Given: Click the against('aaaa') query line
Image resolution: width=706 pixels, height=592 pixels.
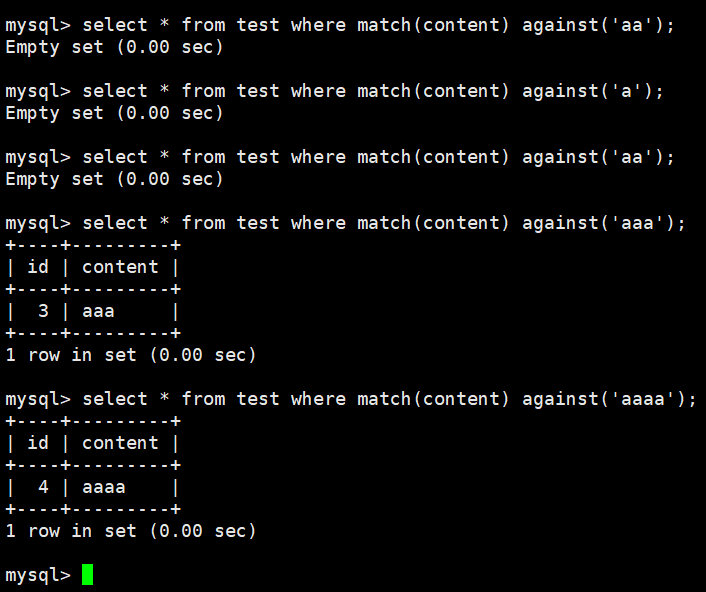Looking at the screenshot, I should pyautogui.click(x=350, y=399).
